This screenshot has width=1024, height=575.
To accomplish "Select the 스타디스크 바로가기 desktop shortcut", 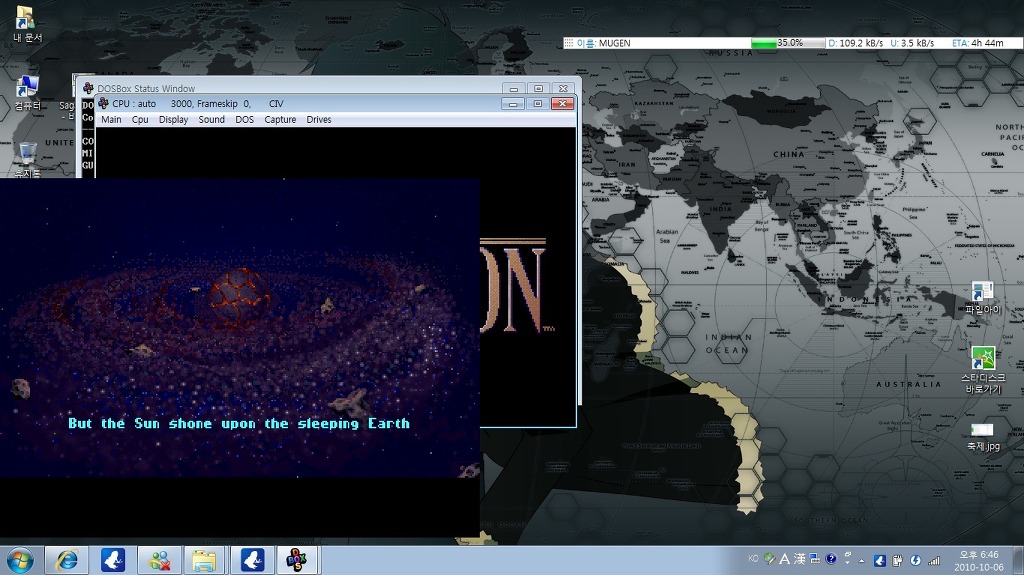I will (x=982, y=360).
